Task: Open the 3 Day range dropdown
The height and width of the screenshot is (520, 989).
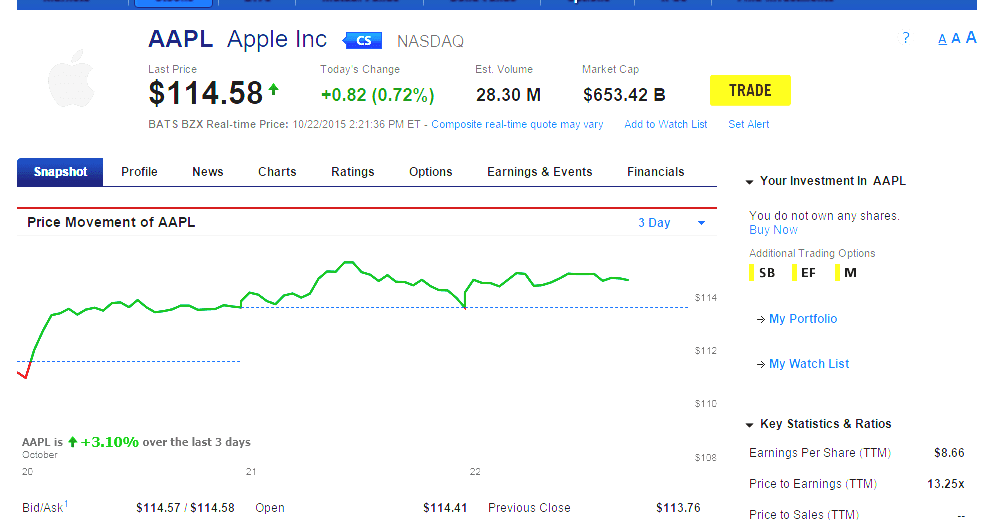Action: click(672, 223)
